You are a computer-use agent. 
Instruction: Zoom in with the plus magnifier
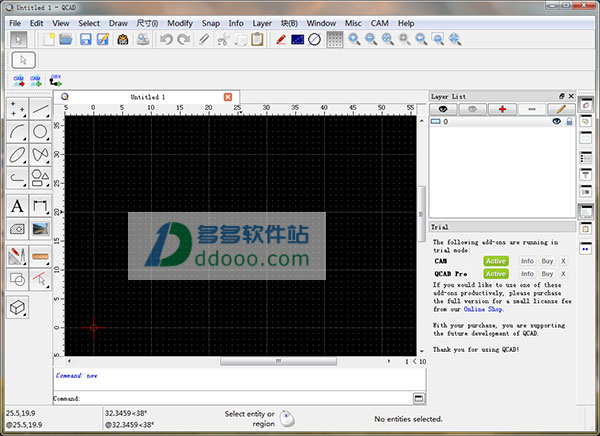pyautogui.click(x=354, y=39)
